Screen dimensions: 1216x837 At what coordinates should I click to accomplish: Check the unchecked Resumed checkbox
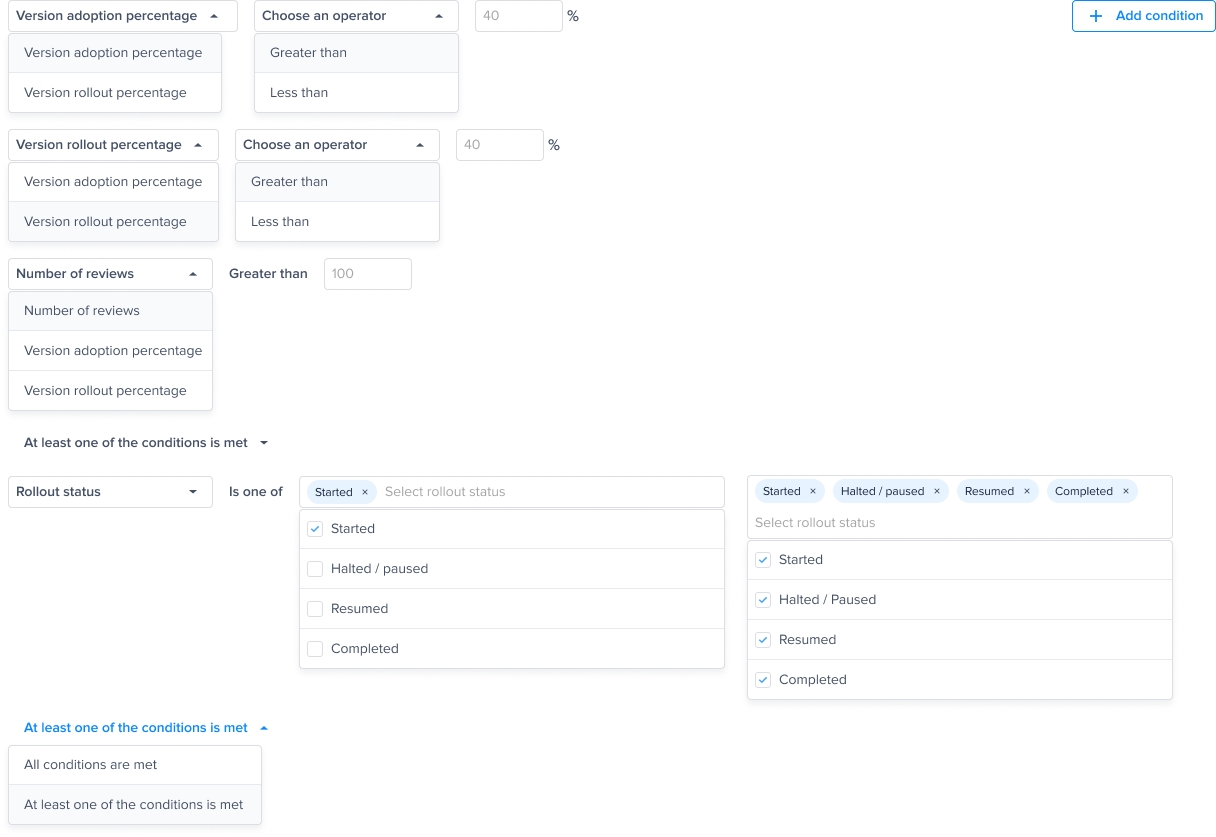(315, 609)
